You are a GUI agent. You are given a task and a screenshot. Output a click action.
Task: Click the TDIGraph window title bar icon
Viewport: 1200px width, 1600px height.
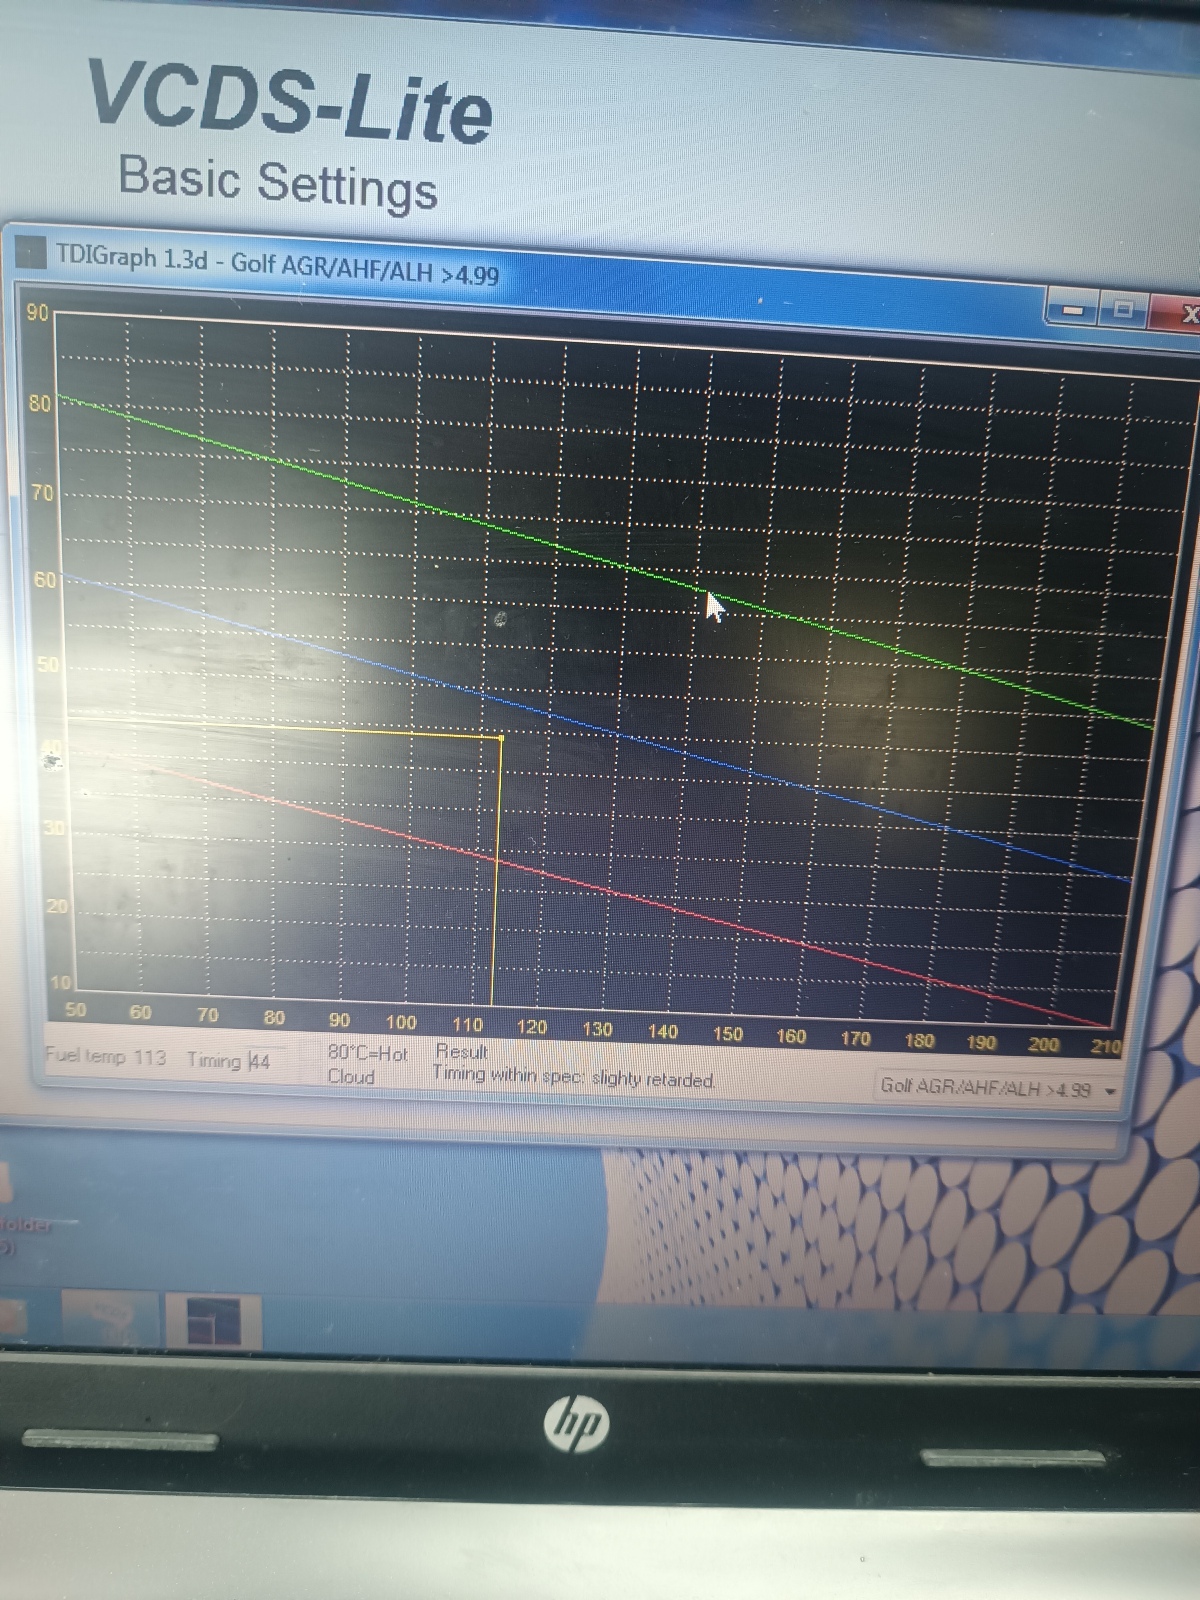point(33,251)
